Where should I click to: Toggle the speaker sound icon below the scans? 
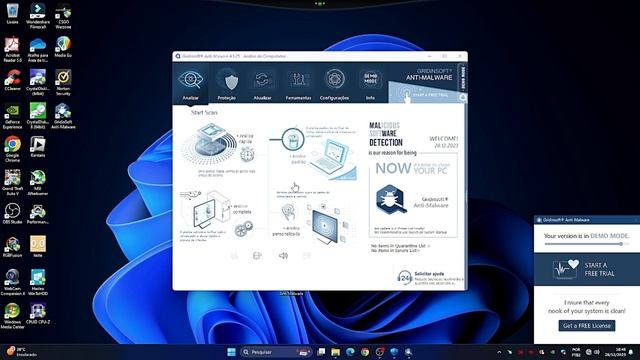[x=283, y=256]
